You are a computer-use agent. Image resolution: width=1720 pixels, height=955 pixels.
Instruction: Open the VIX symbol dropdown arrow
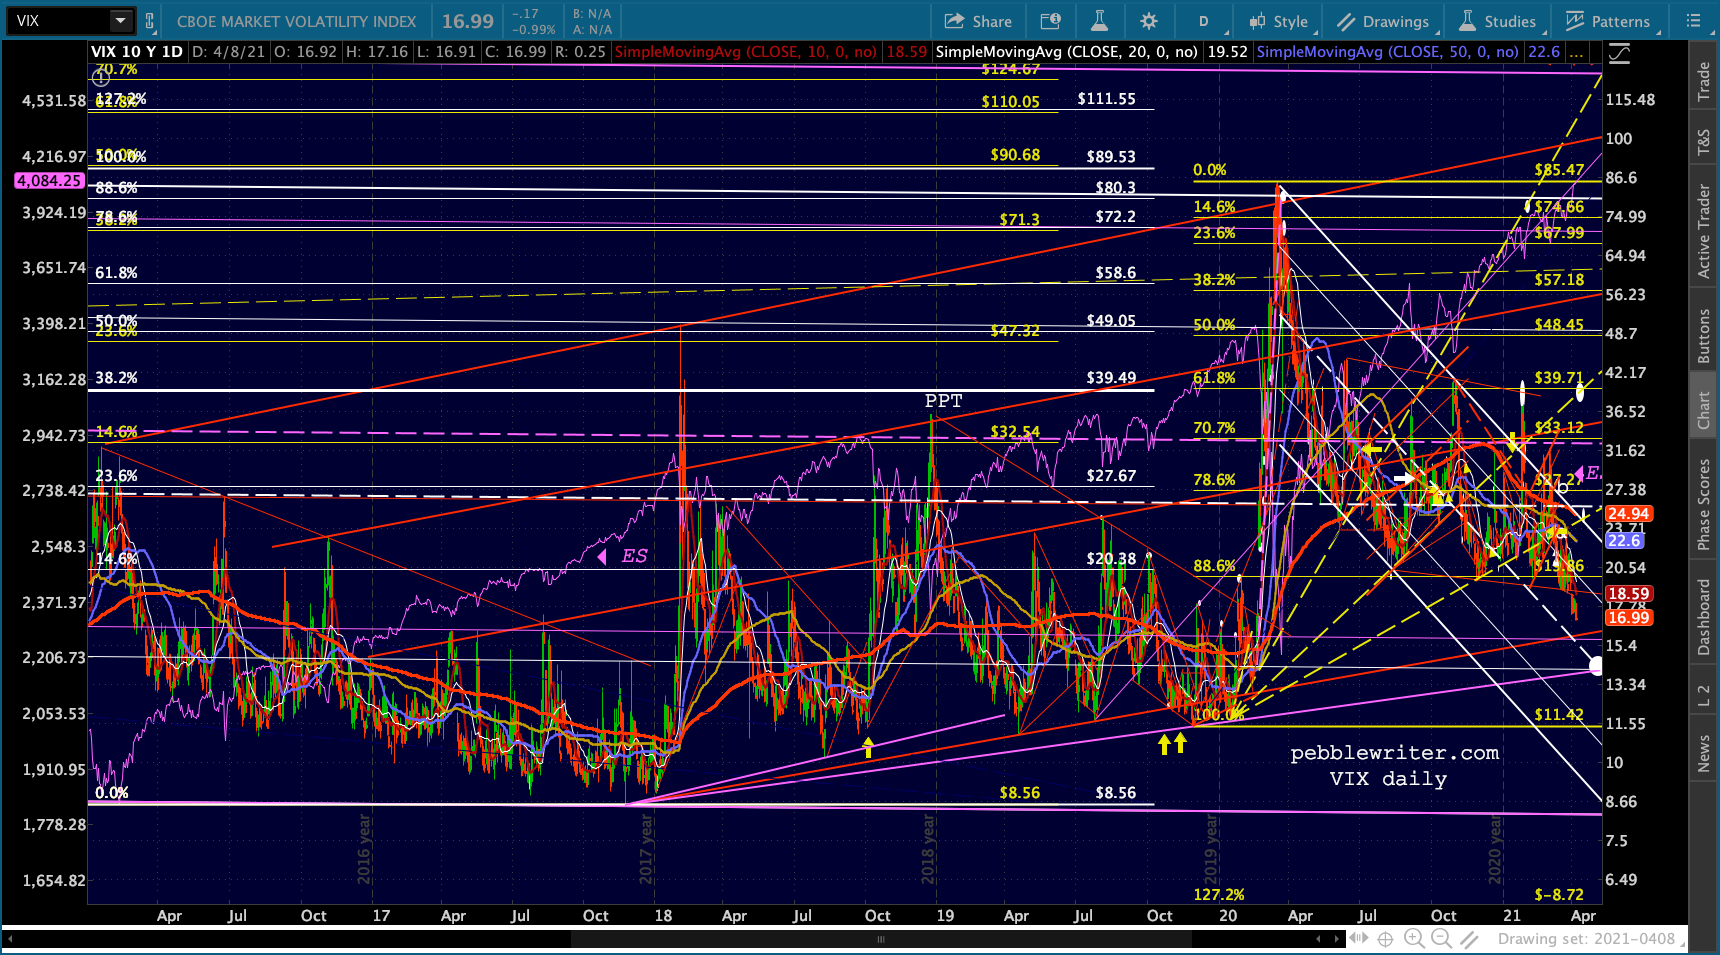(x=121, y=21)
